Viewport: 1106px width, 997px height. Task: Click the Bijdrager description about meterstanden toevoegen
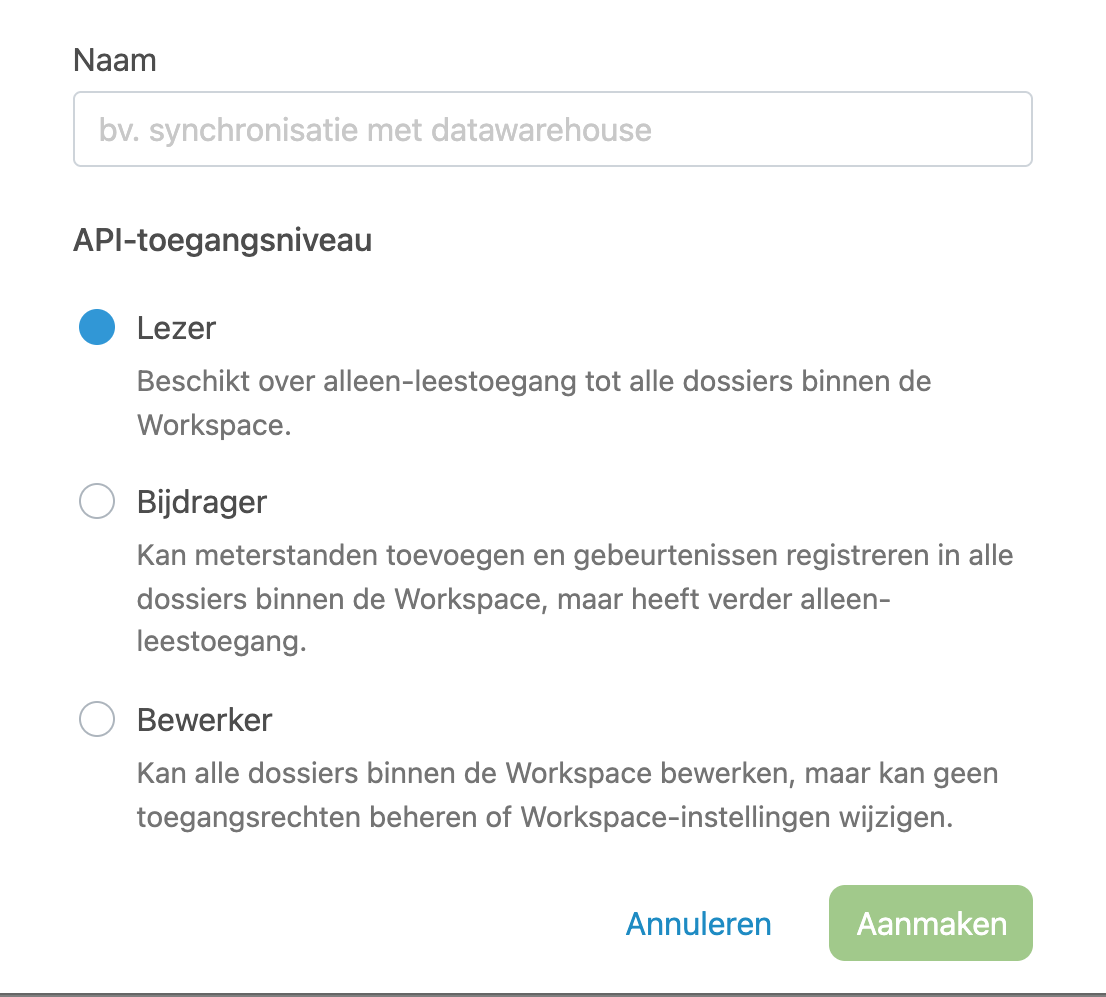coord(575,598)
